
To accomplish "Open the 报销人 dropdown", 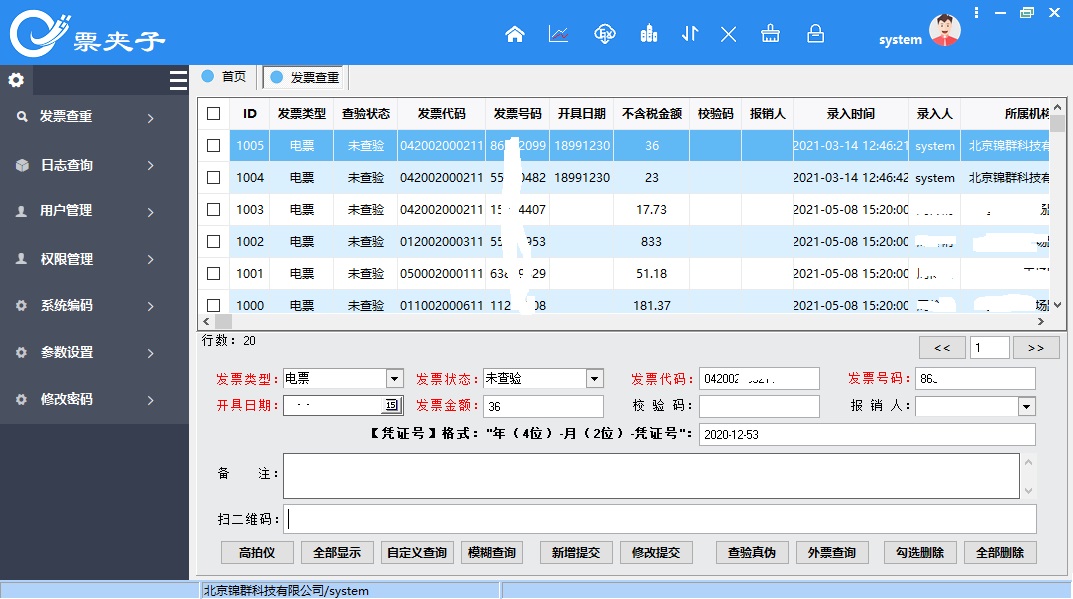I will pyautogui.click(x=1026, y=407).
